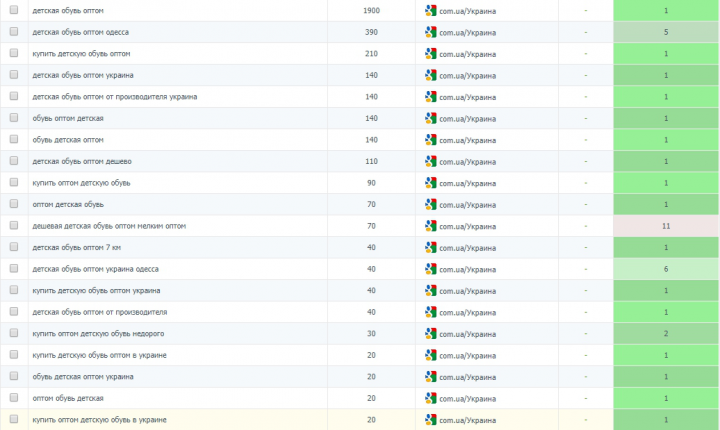The width and height of the screenshot is (720, 430).
Task: Click Google icon for 'дешевая детская обувь оптом мелким оптом'
Action: [x=430, y=226]
